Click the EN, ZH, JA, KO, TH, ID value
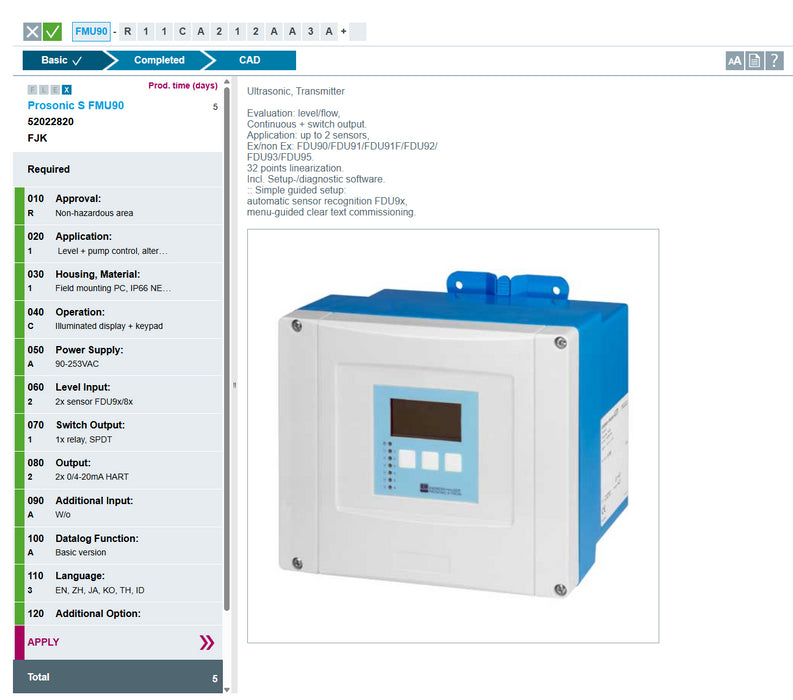This screenshot has width=793, height=700. coord(100,590)
